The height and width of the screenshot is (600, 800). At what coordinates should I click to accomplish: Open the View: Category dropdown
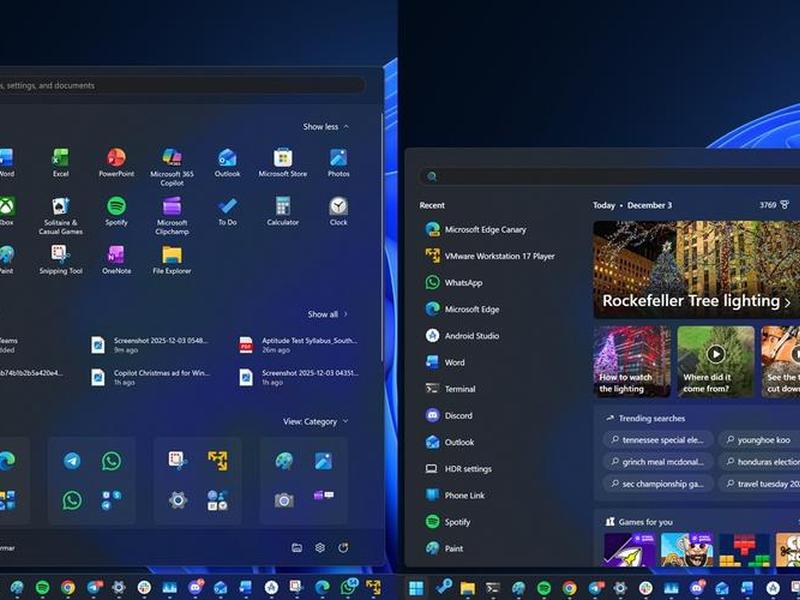point(315,421)
